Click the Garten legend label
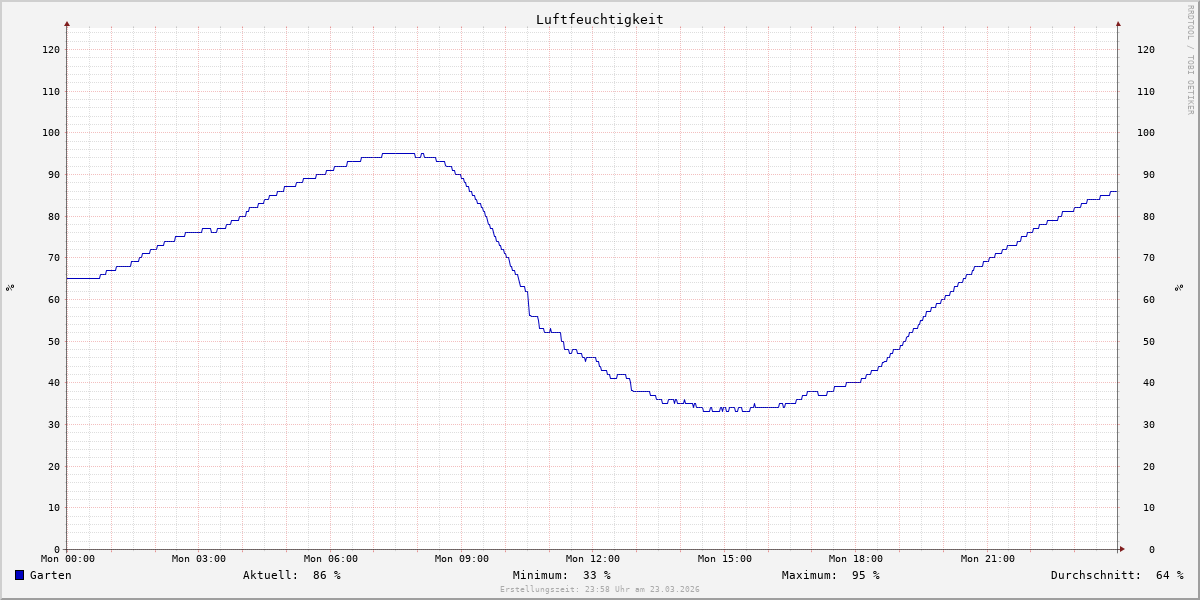 click(x=50, y=575)
